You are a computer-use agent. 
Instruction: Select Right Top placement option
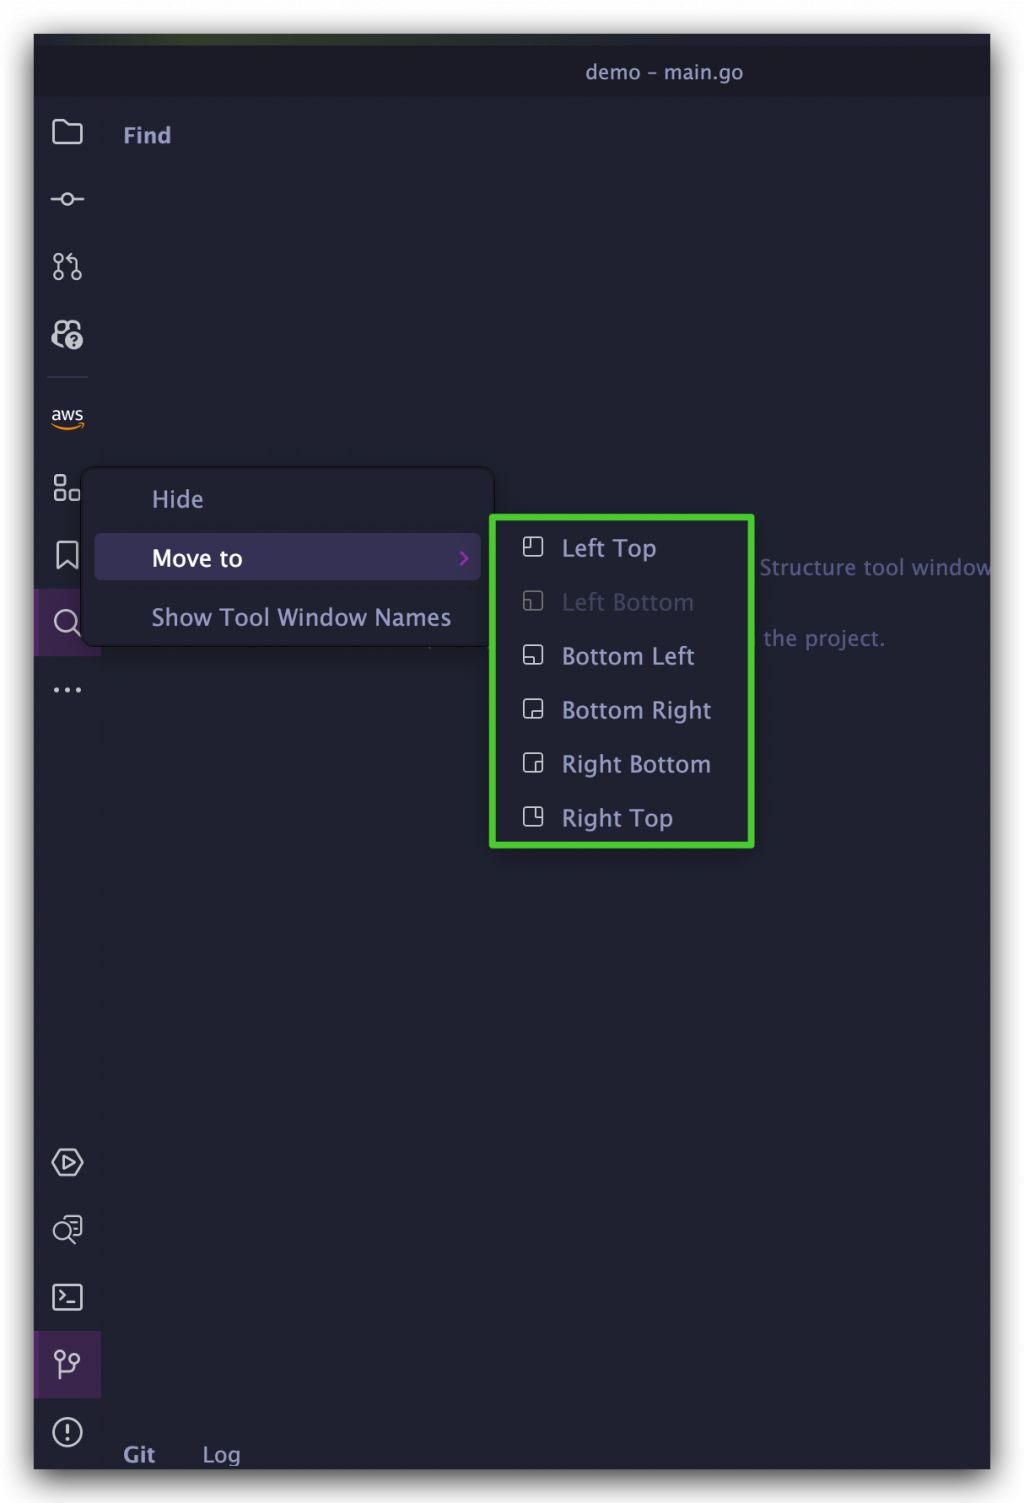click(x=616, y=818)
